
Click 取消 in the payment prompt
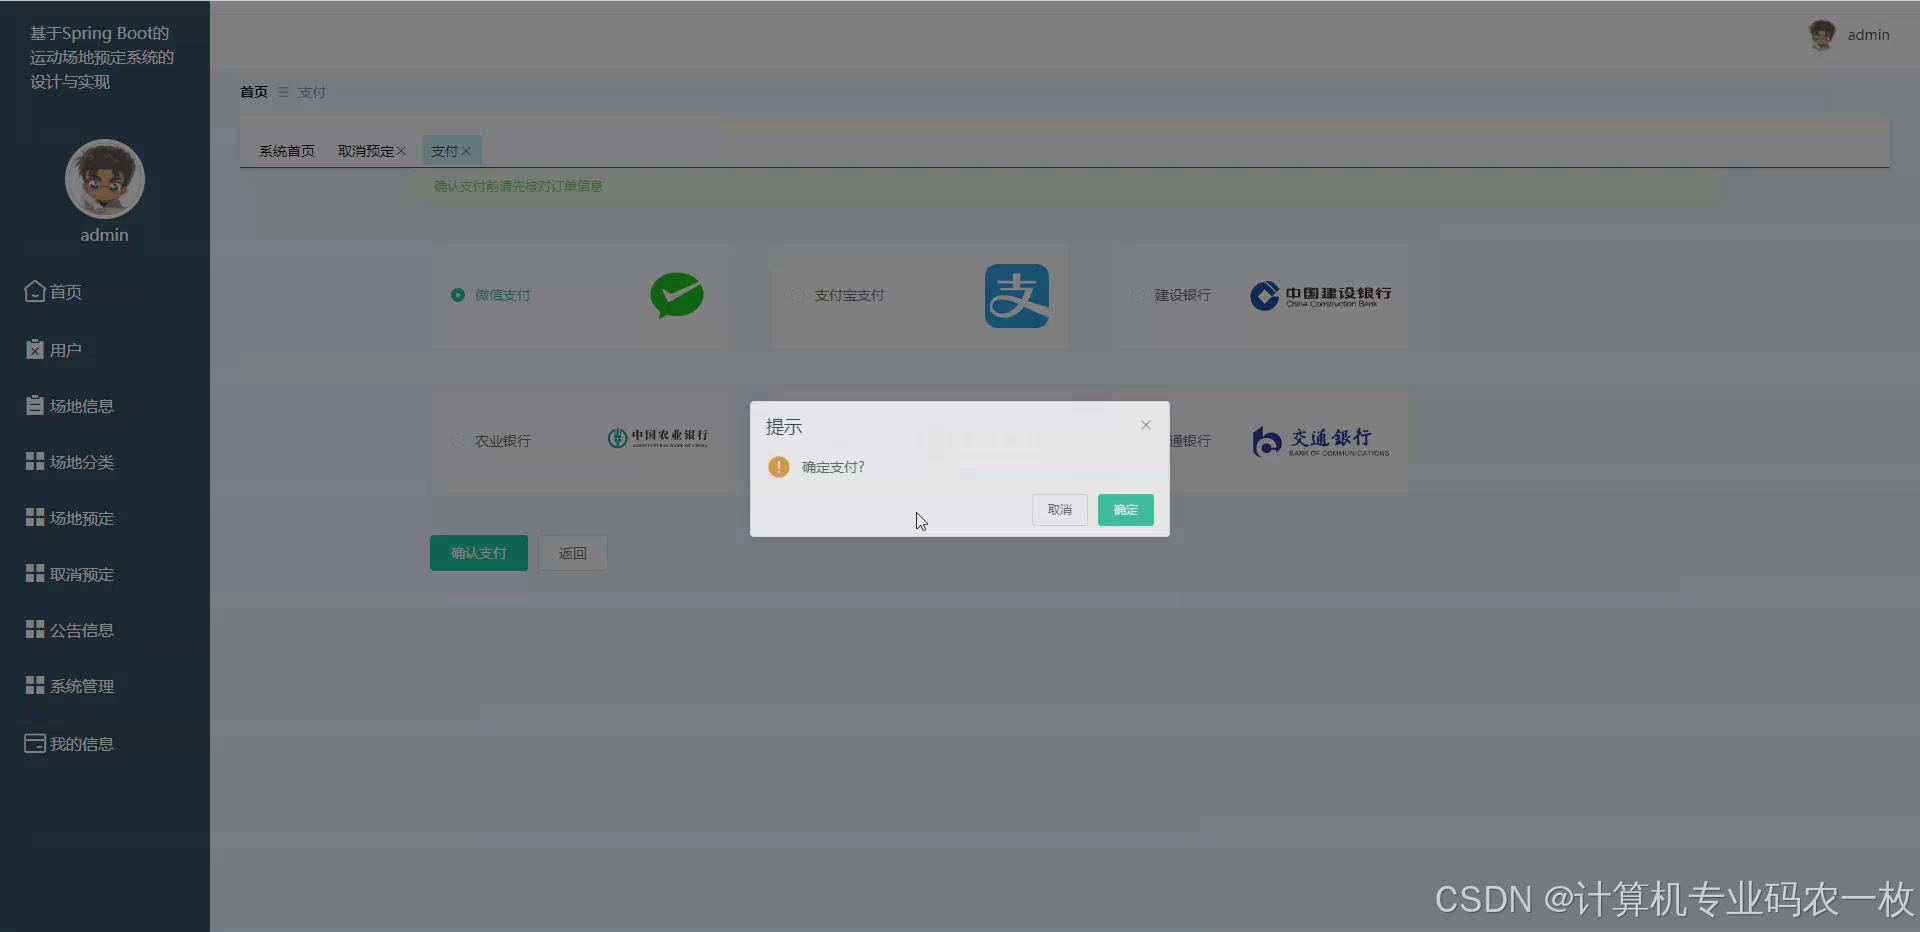1060,510
